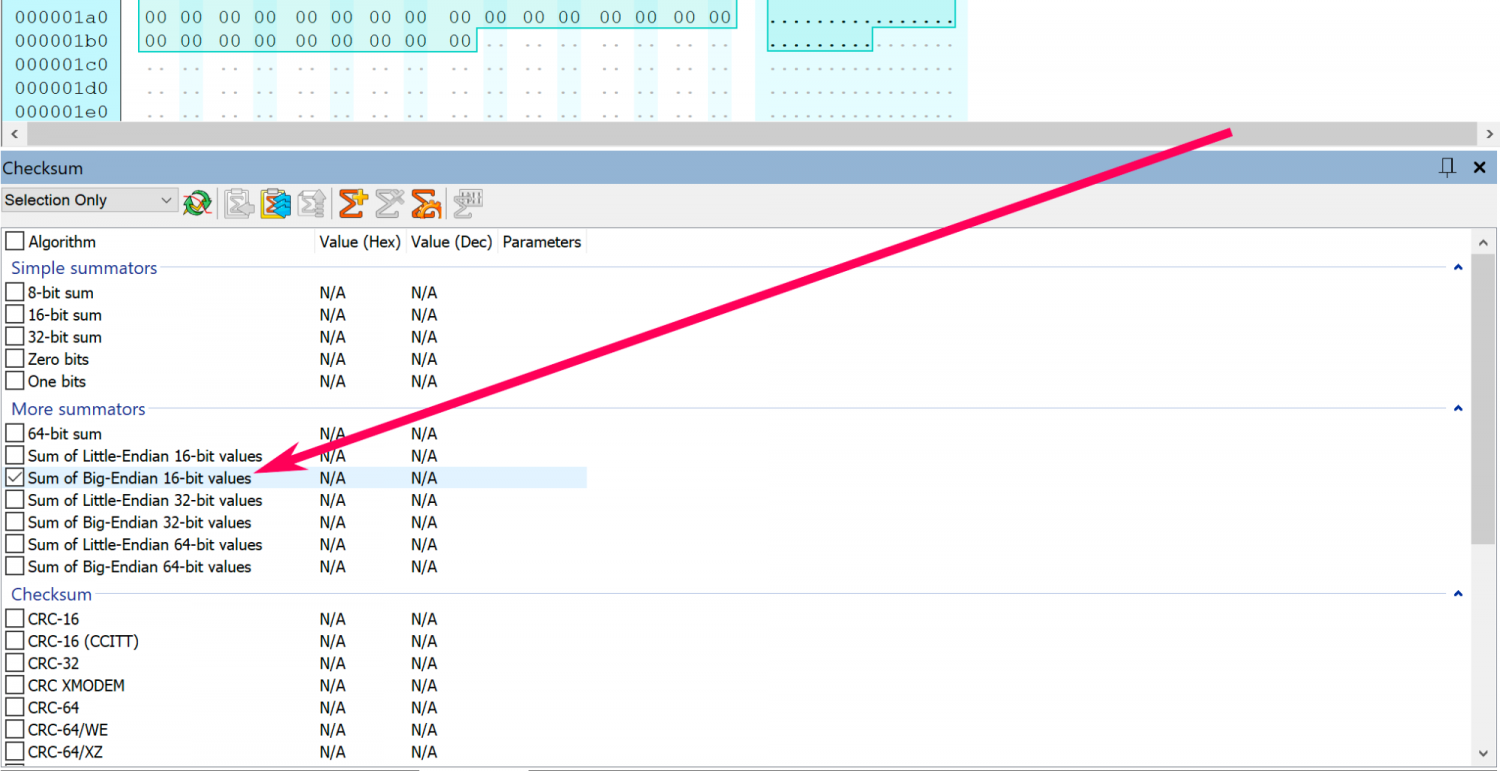The height and width of the screenshot is (771, 1500).
Task: Click the hex view horizontal scrollbar thumb
Action: tap(752, 134)
